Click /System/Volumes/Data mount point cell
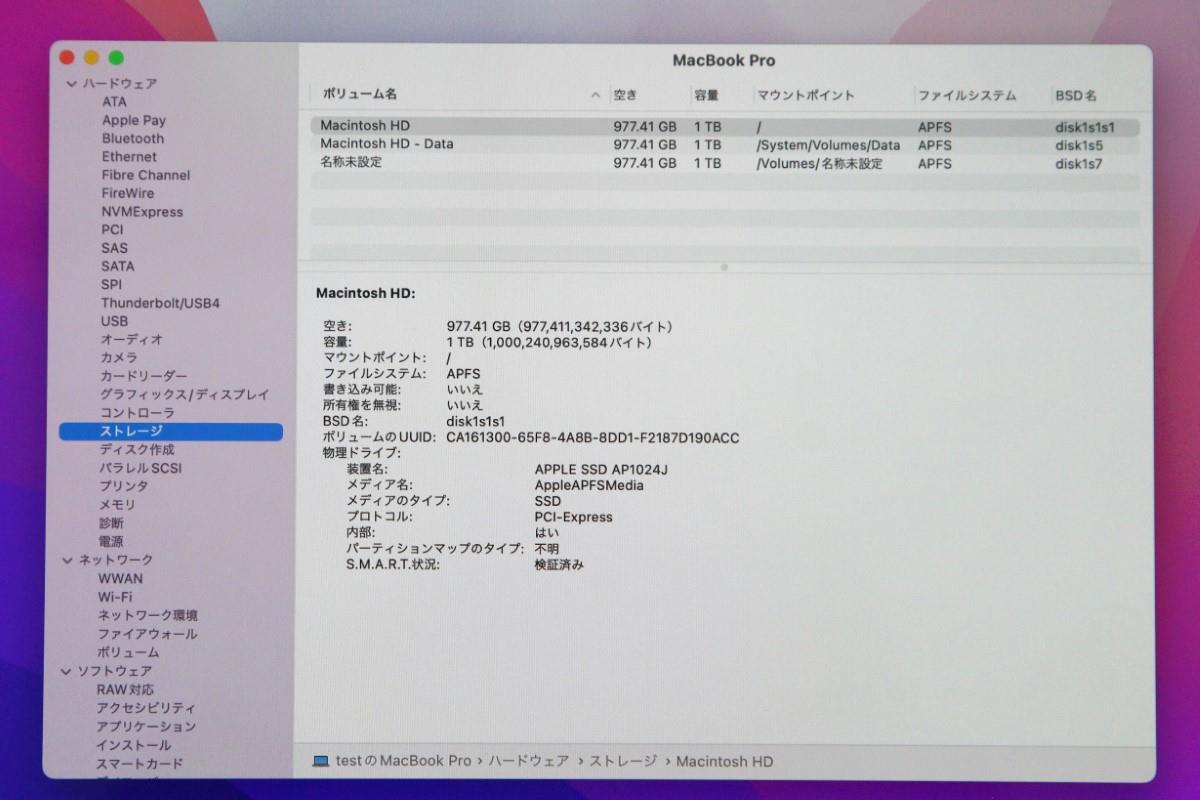This screenshot has width=1200, height=800. [828, 146]
